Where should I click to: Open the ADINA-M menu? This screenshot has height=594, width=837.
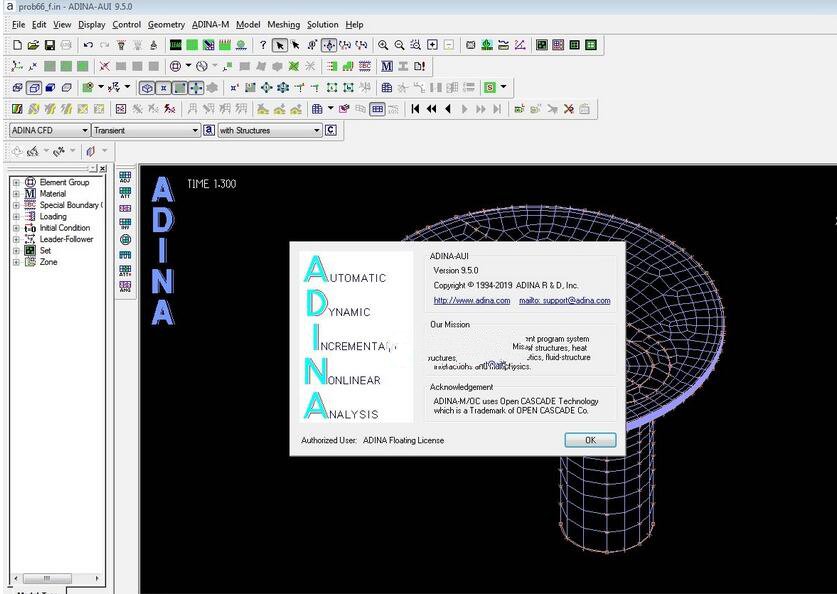tap(210, 25)
